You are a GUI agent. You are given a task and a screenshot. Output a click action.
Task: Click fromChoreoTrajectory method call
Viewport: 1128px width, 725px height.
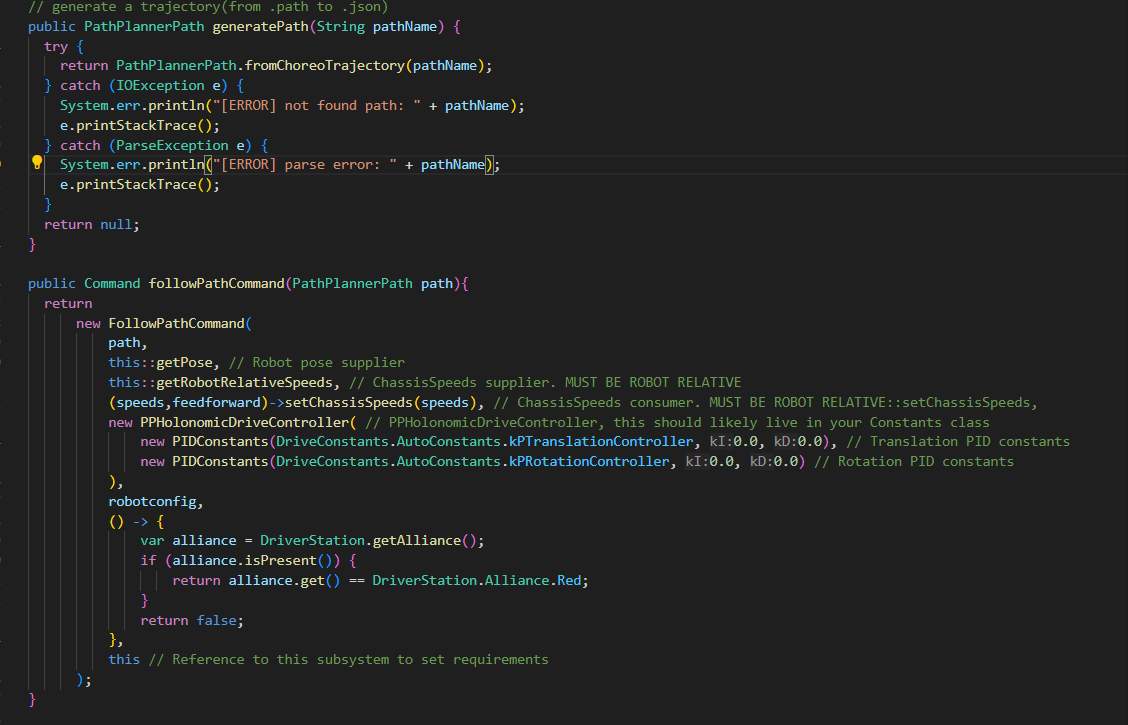pyautogui.click(x=325, y=65)
